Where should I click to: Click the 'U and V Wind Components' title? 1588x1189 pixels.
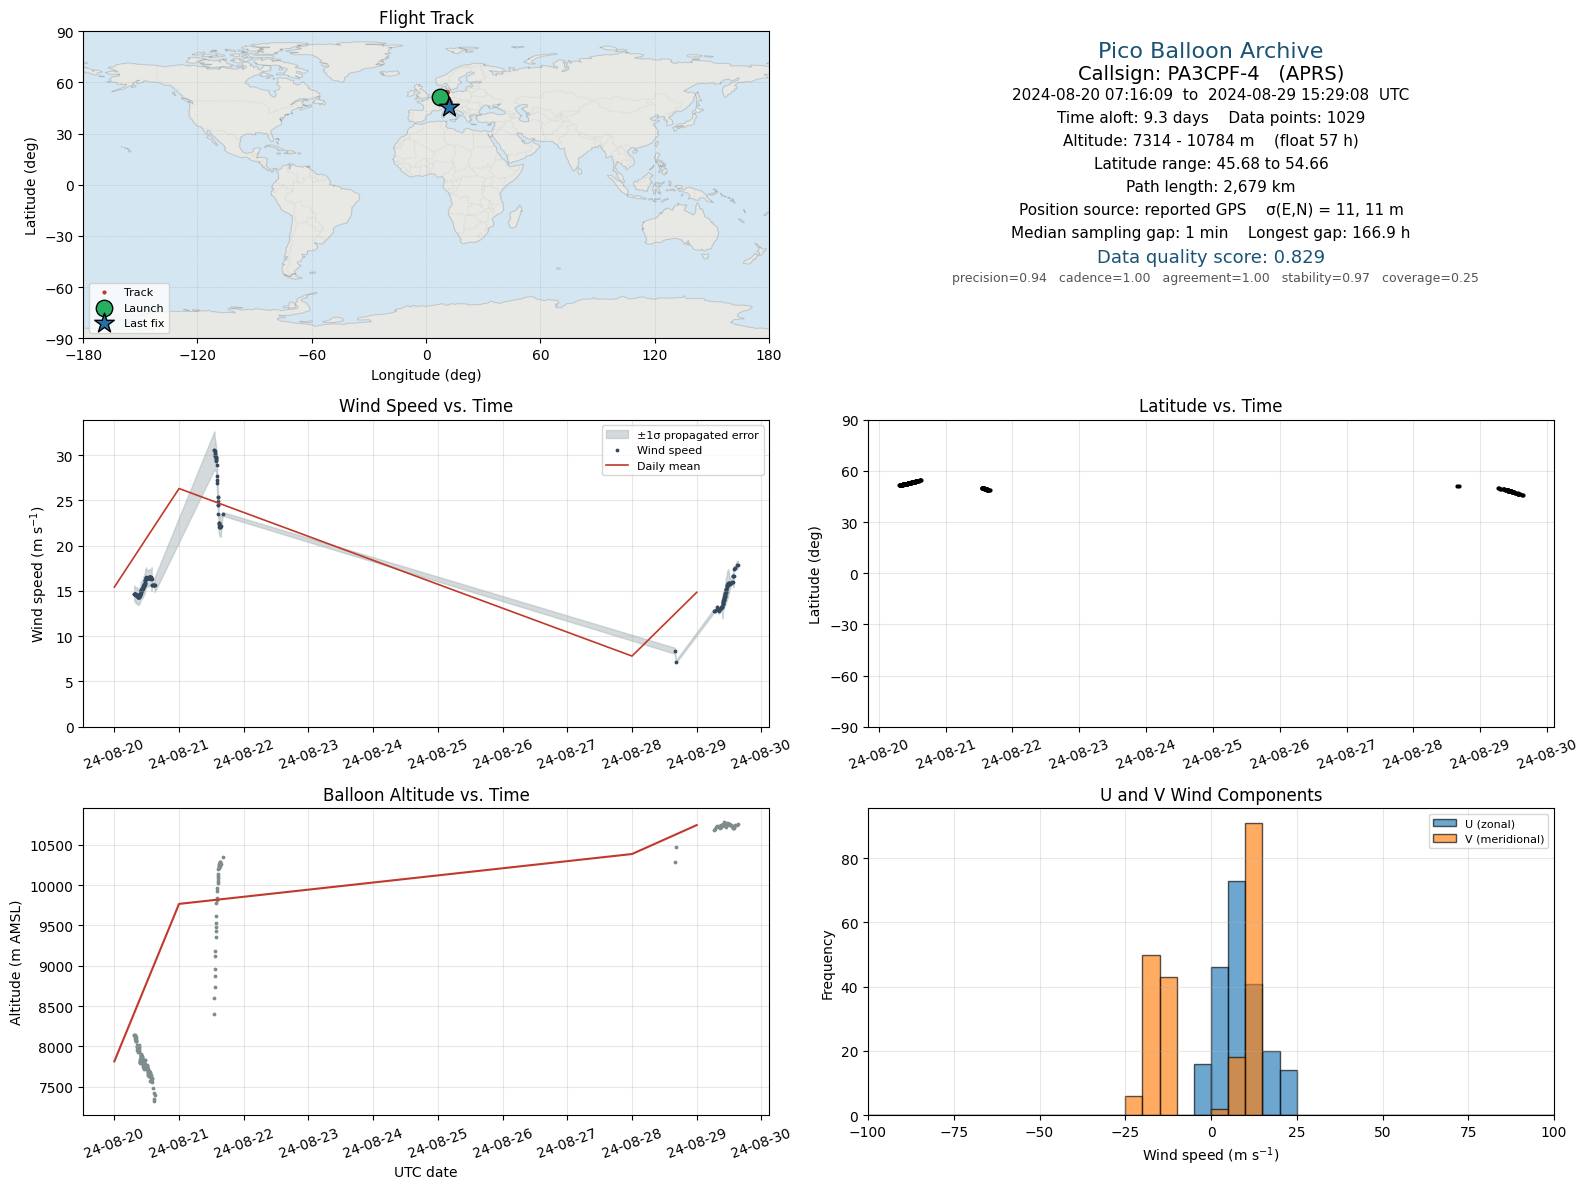(1210, 795)
